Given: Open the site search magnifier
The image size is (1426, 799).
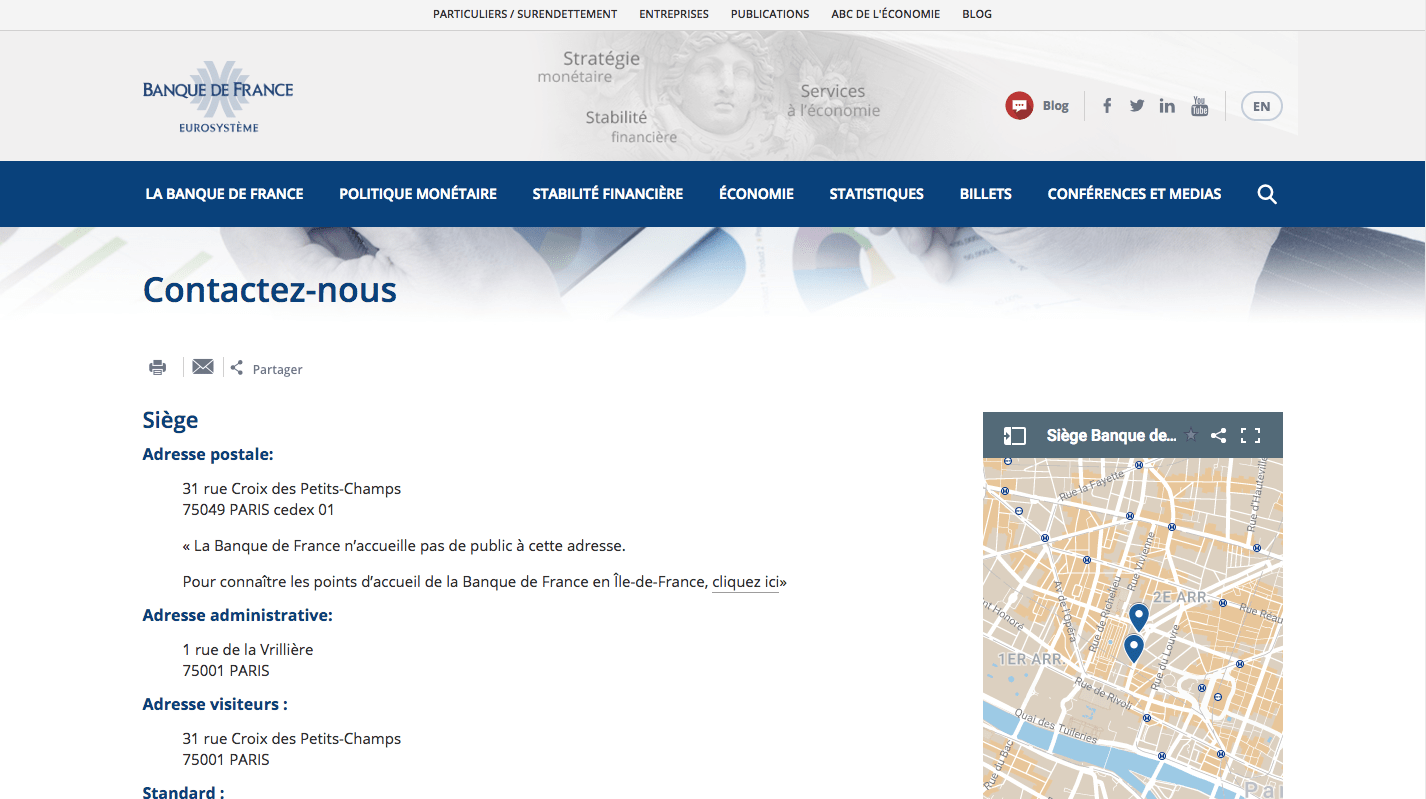Looking at the screenshot, I should [1267, 194].
